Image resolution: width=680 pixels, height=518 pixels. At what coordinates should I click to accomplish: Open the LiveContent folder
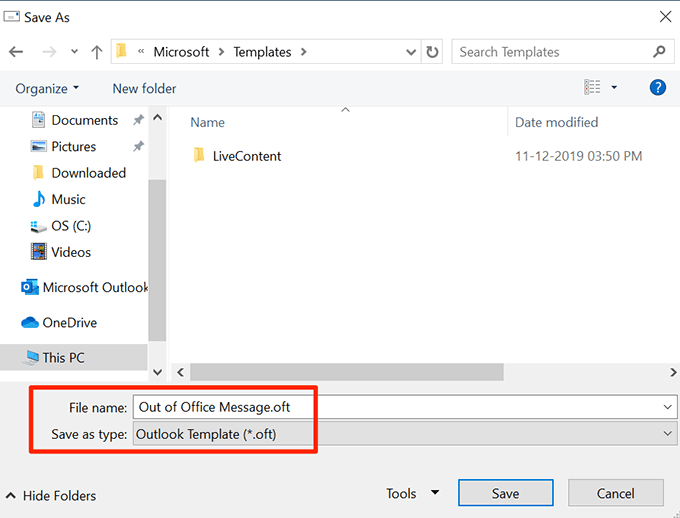(x=246, y=156)
